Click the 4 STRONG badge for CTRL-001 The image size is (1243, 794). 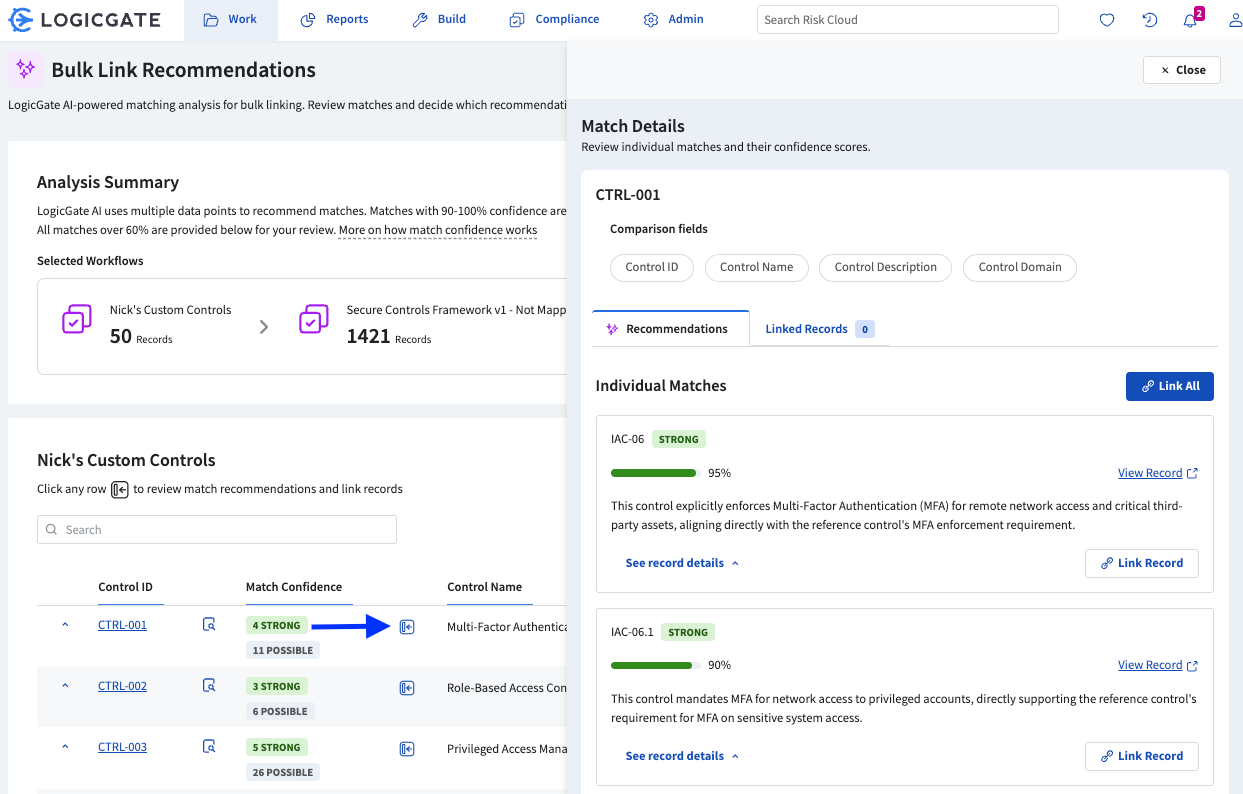pyautogui.click(x=277, y=626)
